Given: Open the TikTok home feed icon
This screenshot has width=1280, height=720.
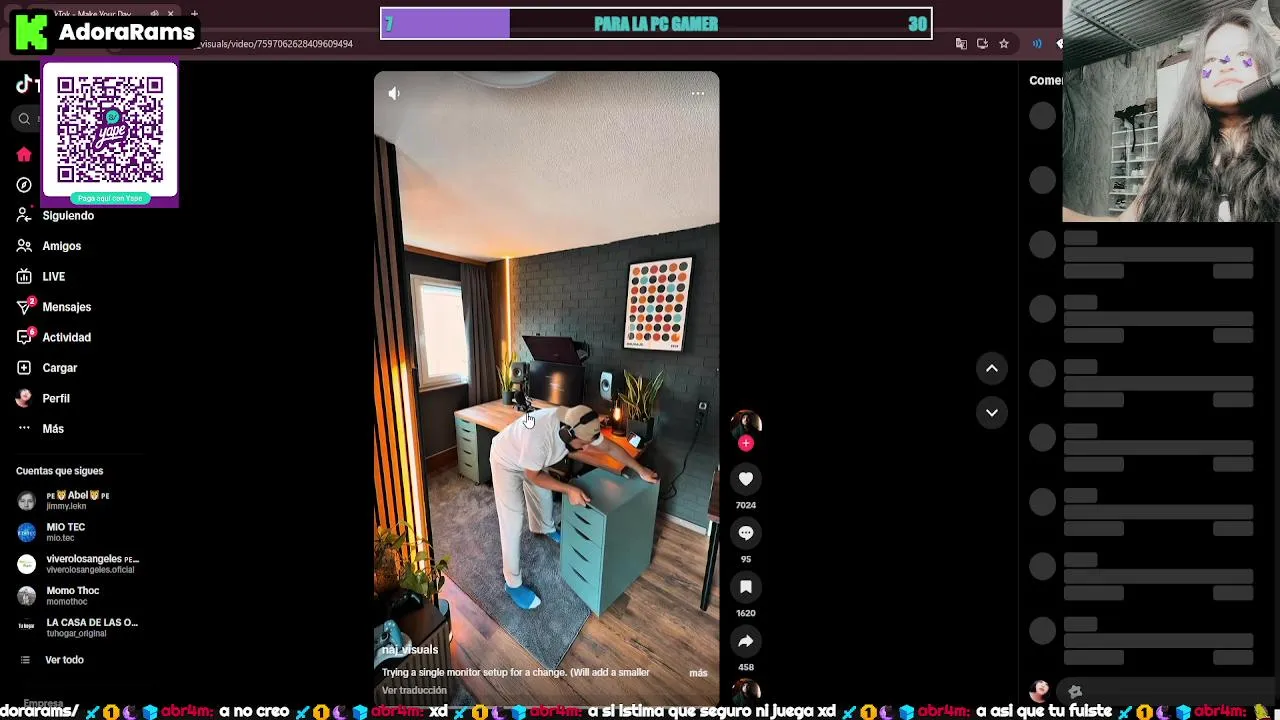Looking at the screenshot, I should click(24, 155).
